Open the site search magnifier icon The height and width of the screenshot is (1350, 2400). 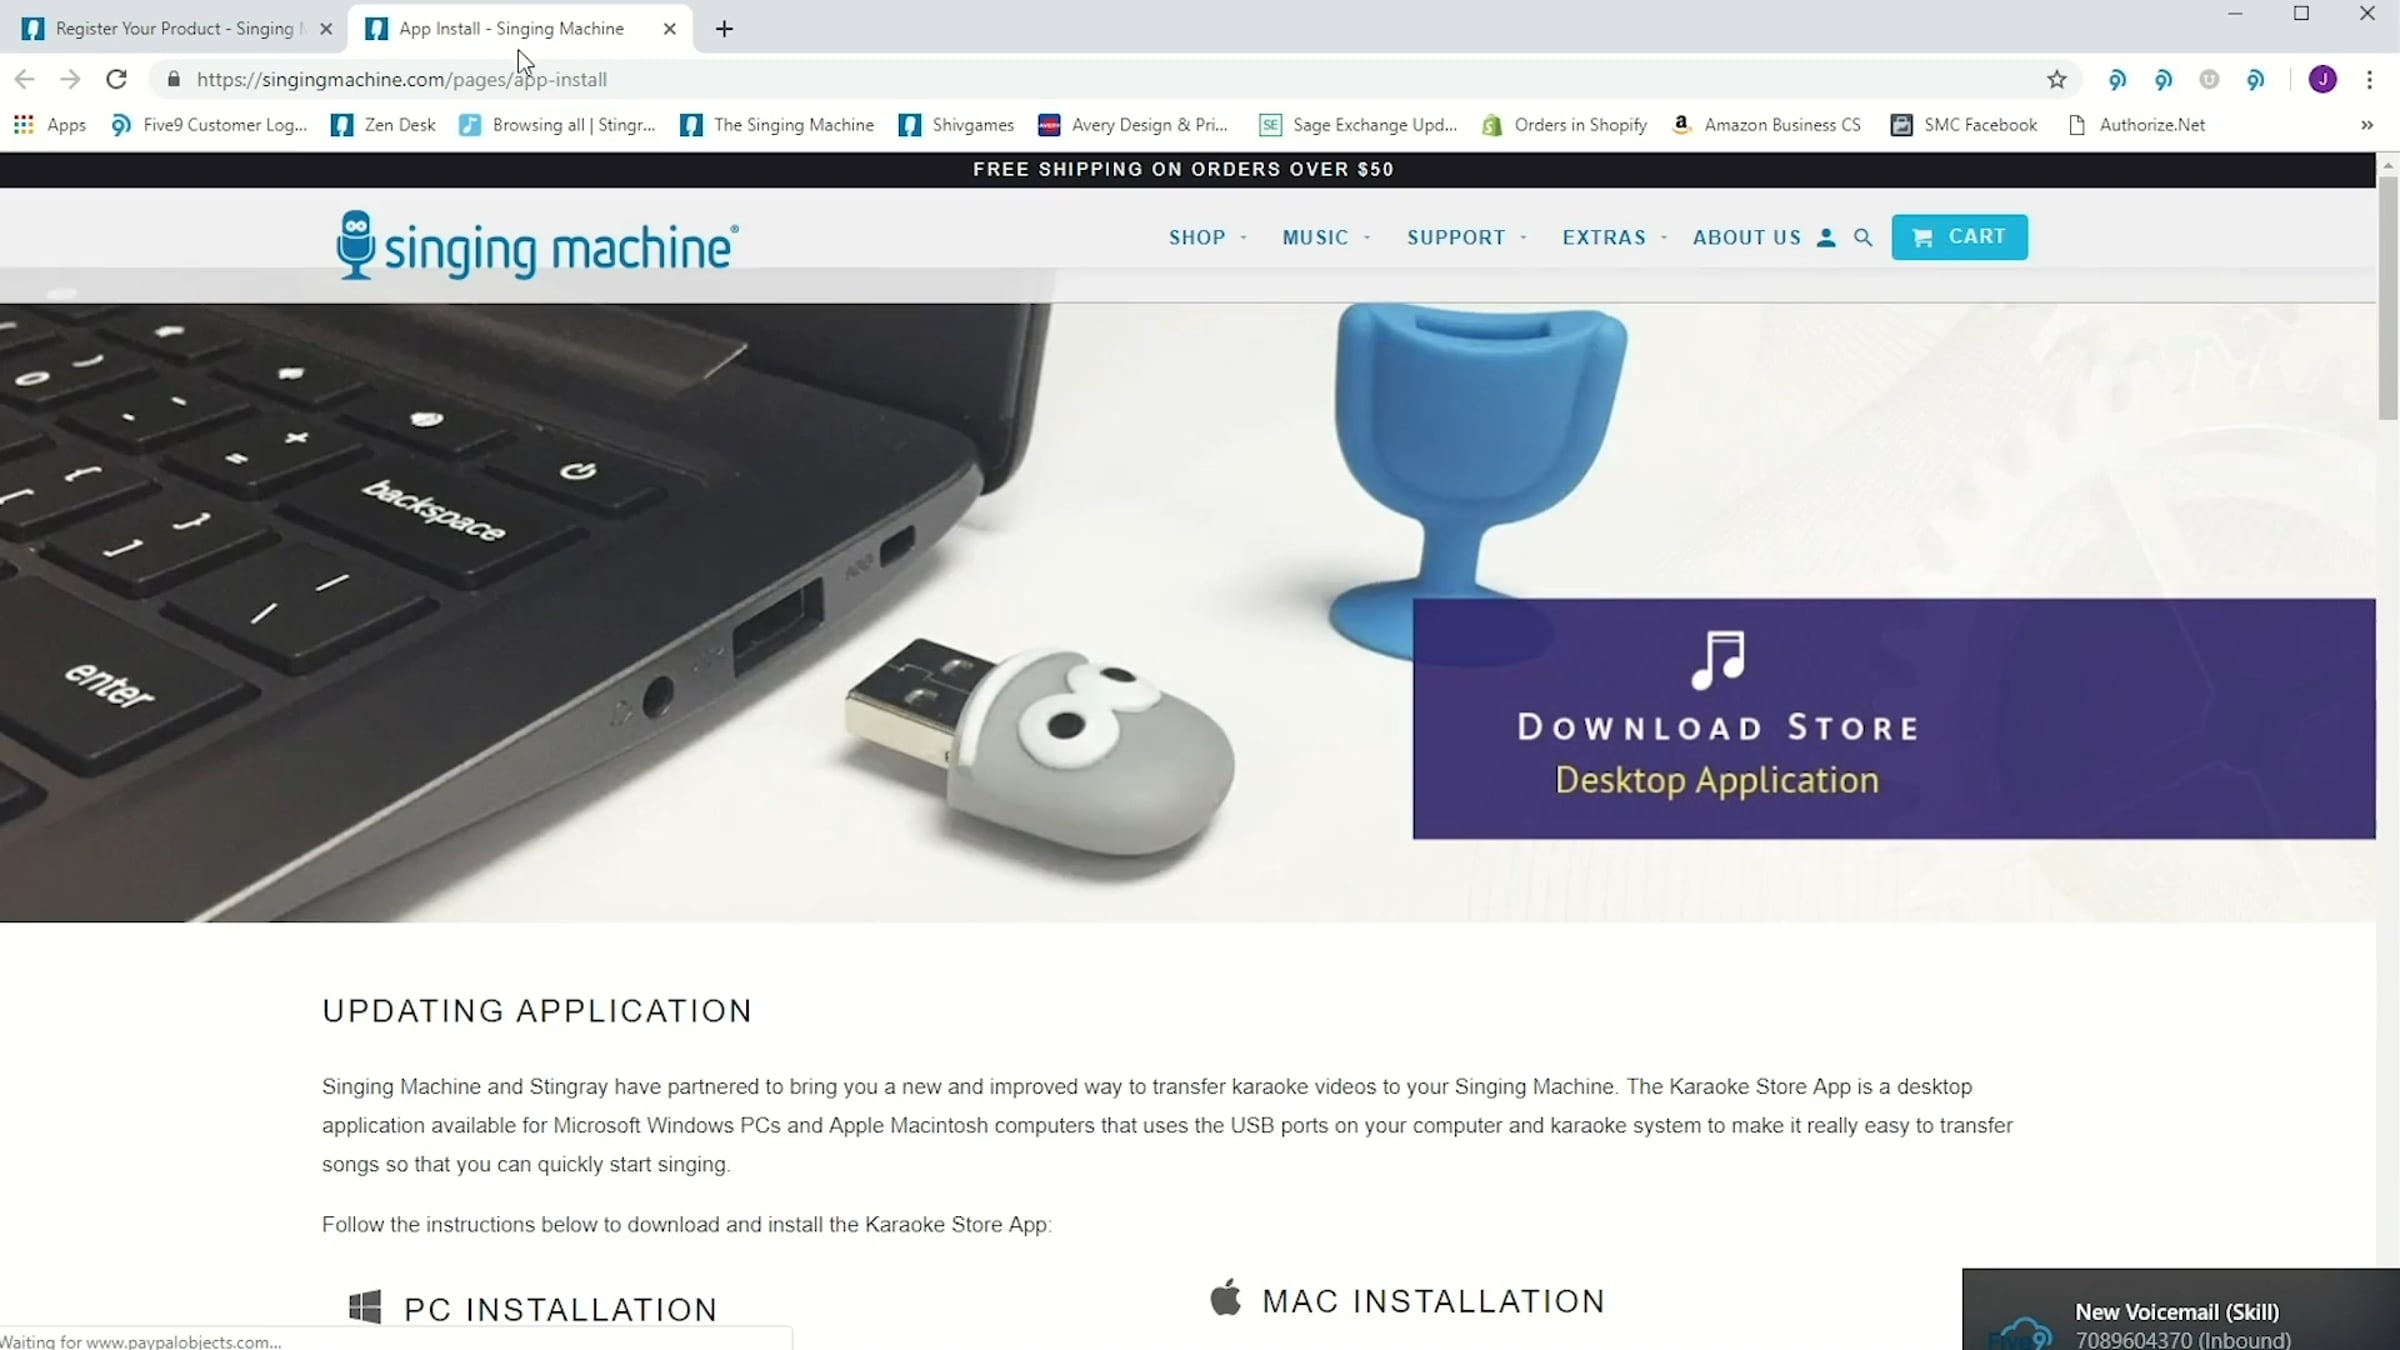point(1862,238)
